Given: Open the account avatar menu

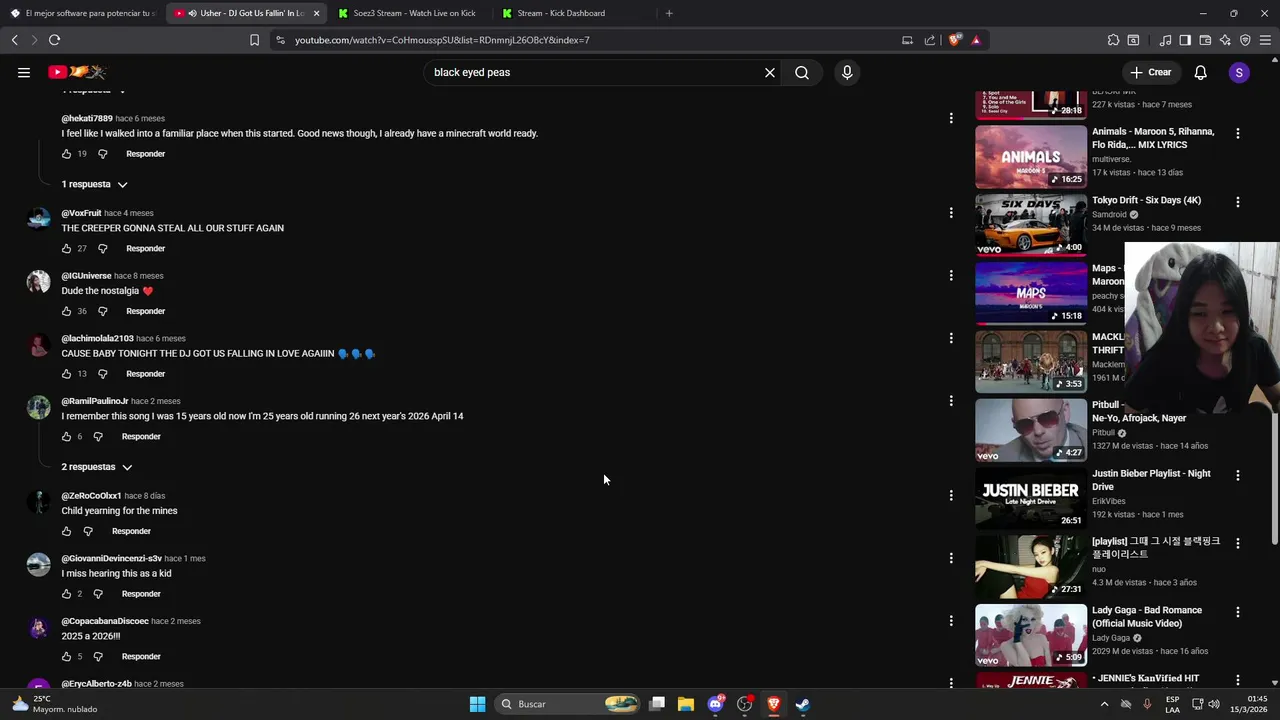Looking at the screenshot, I should click(x=1239, y=72).
